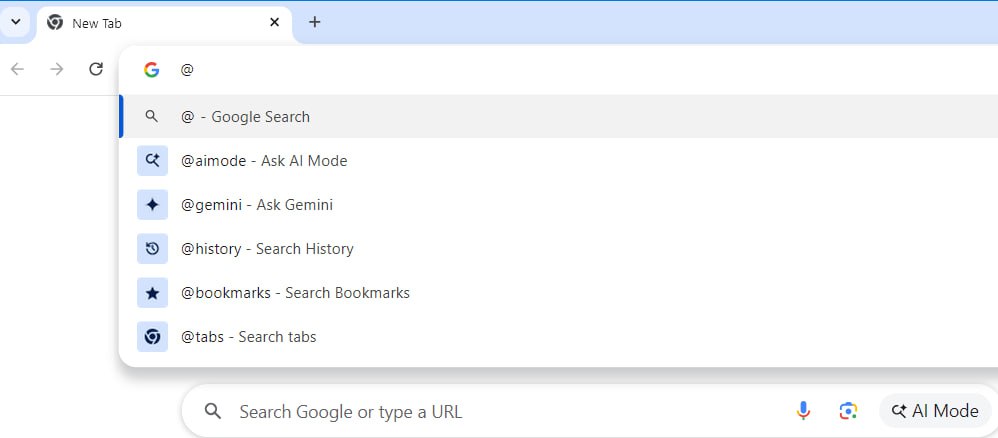Expand the tab search dropdown arrow

click(x=16, y=22)
